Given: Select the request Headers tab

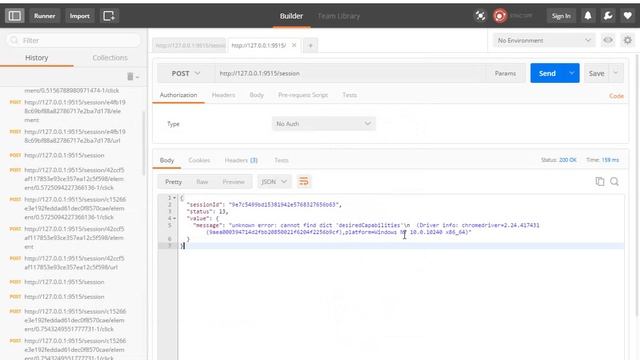Looking at the screenshot, I should click(223, 95).
